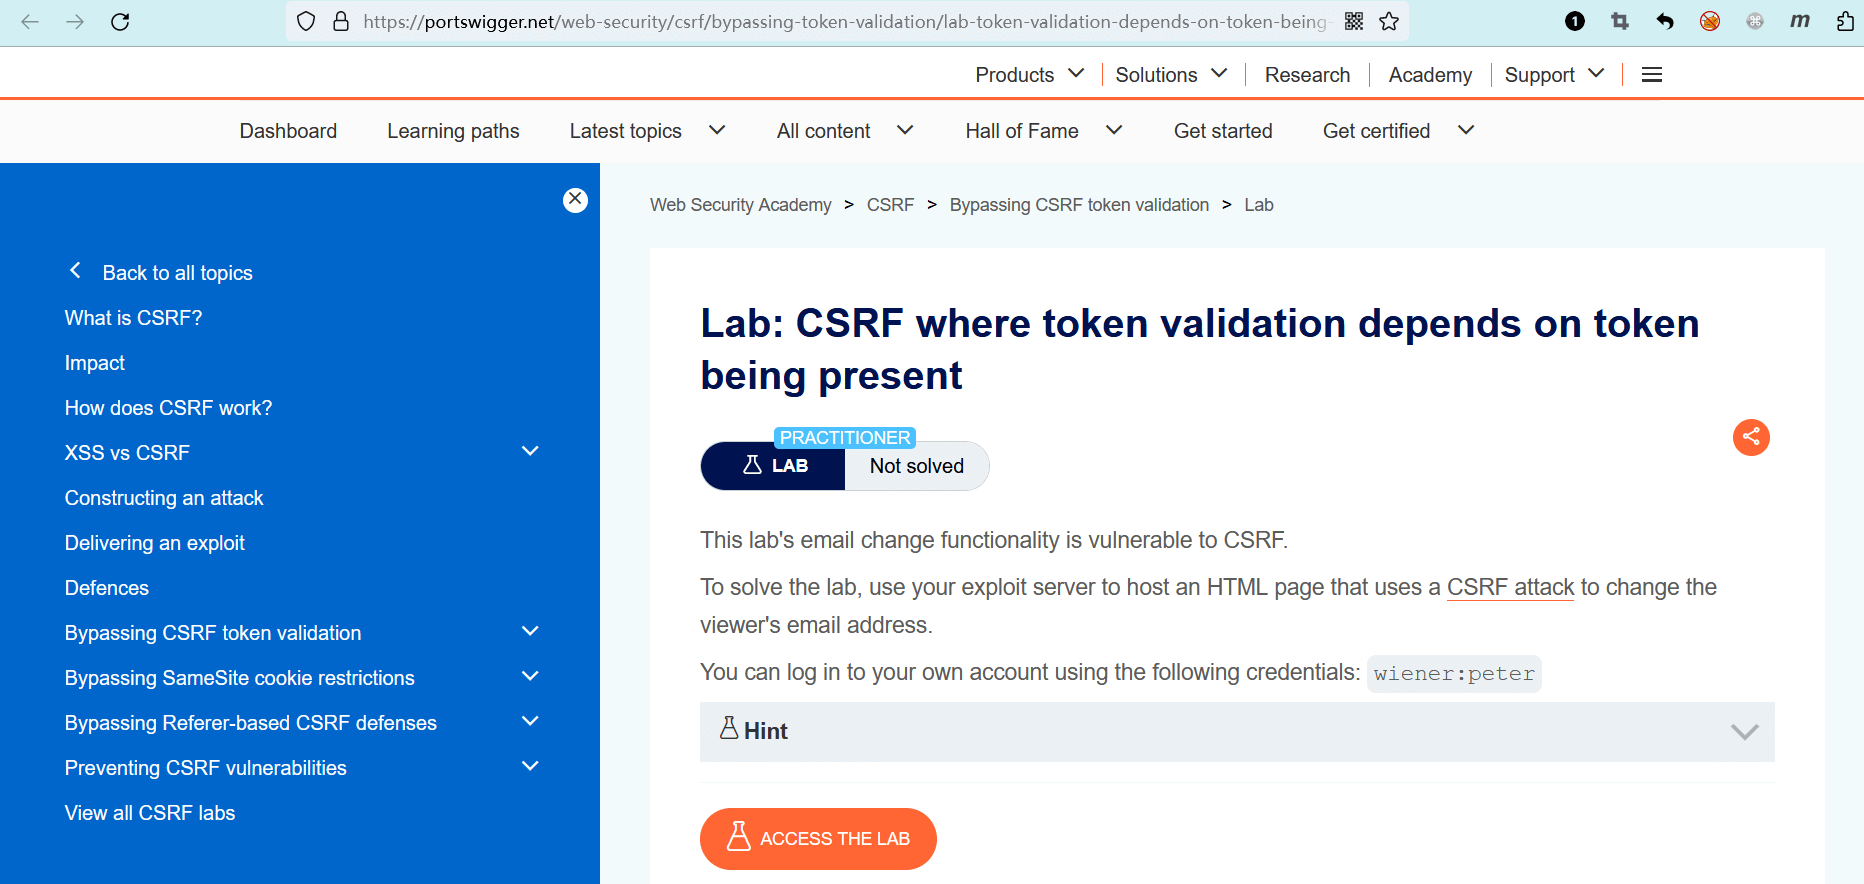Image resolution: width=1864 pixels, height=884 pixels.
Task: Go back to all topics
Action: (177, 273)
